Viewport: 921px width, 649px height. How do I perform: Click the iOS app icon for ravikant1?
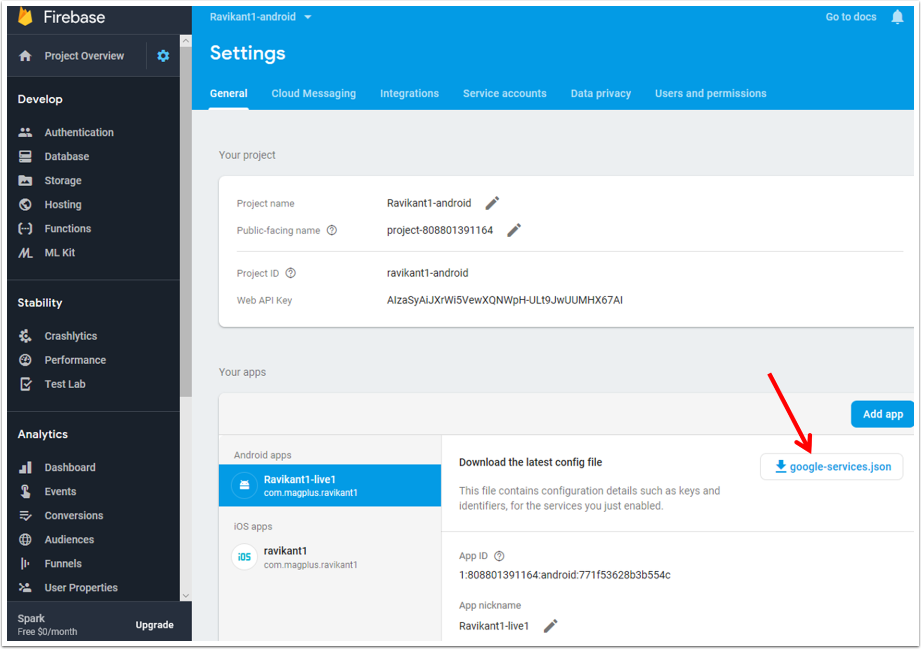click(244, 557)
